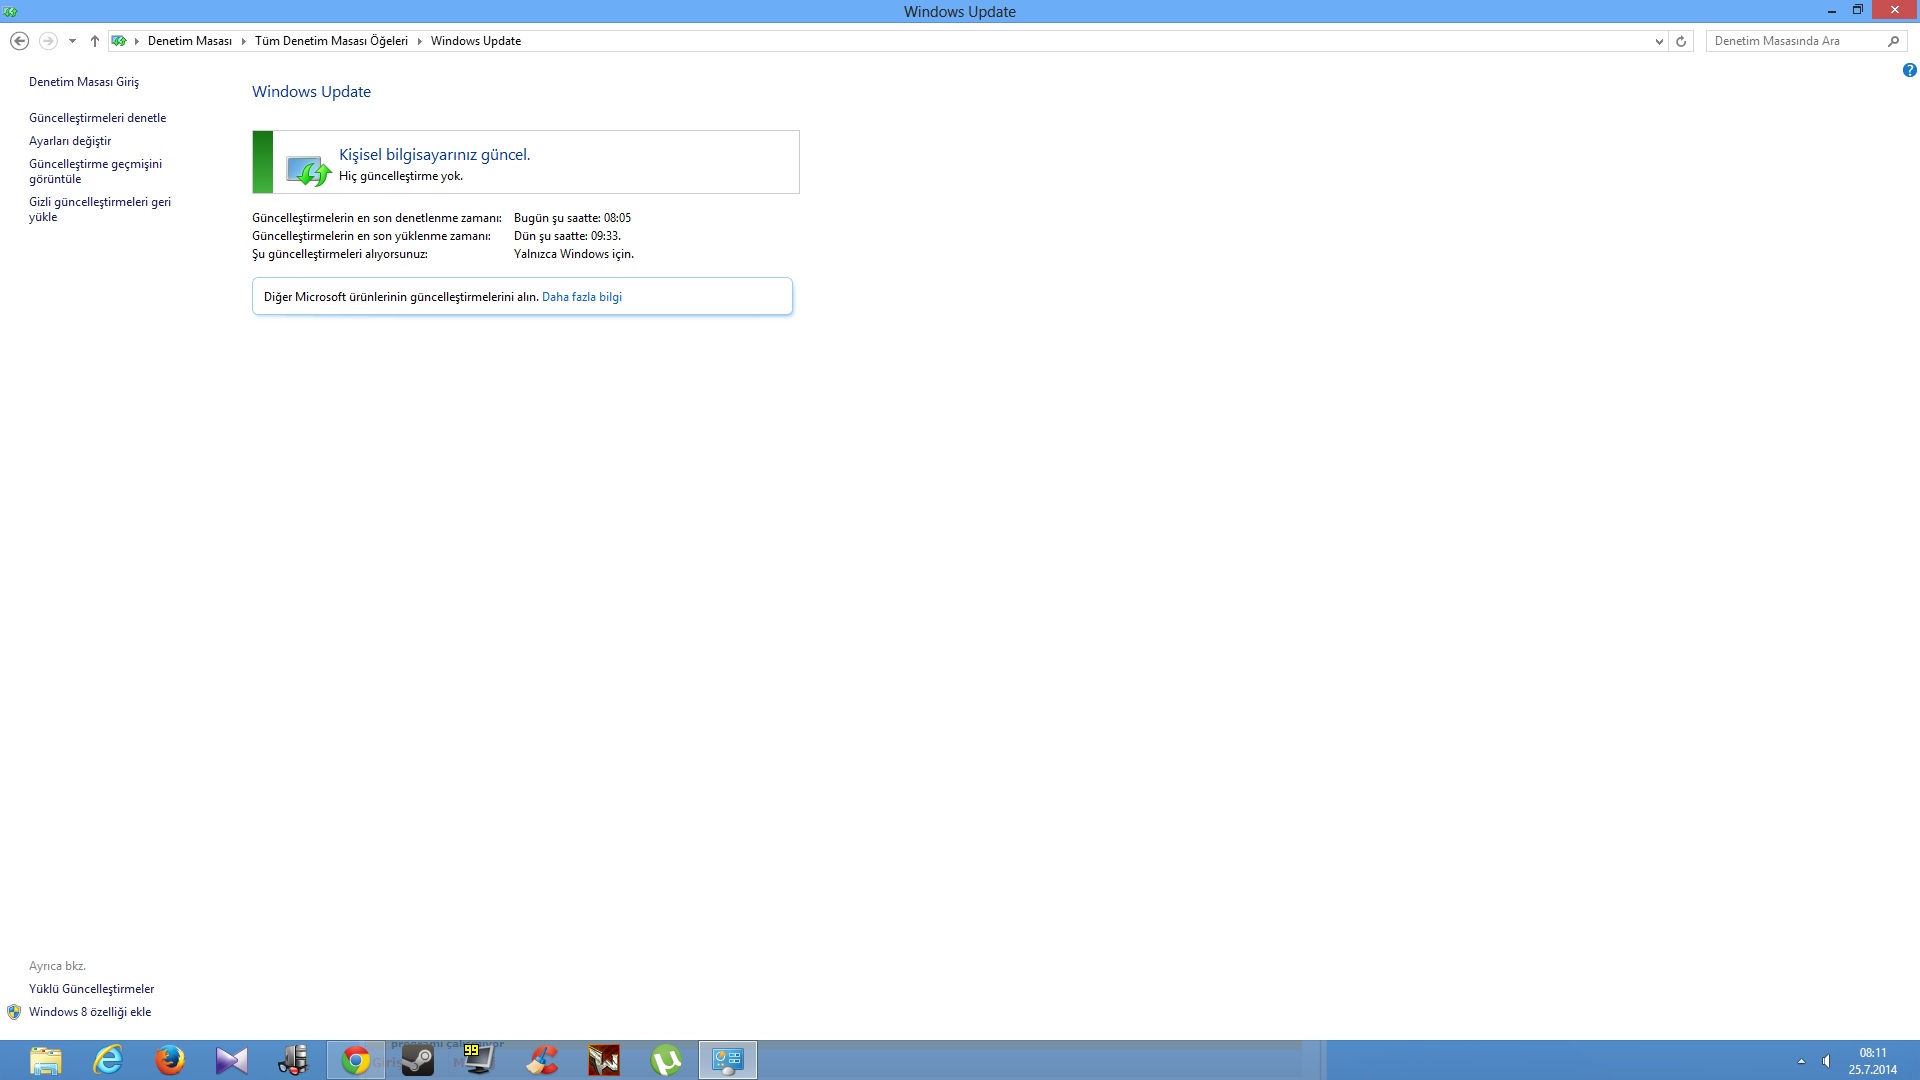The height and width of the screenshot is (1080, 1920).
Task: Click the search magnifier icon
Action: pyautogui.click(x=1893, y=41)
